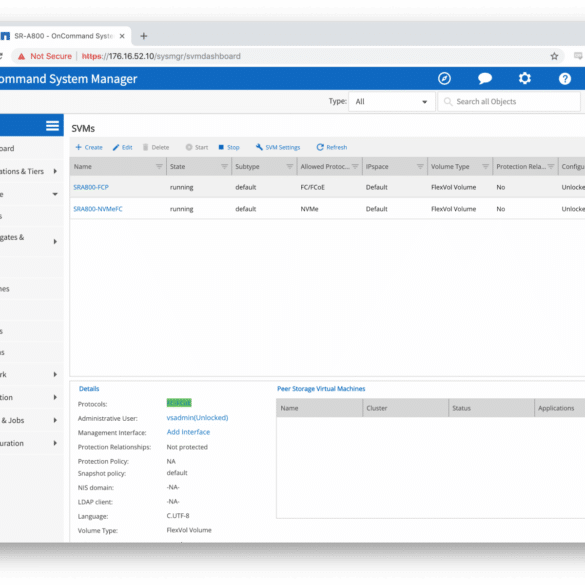Screen dimensions: 585x585
Task: Open filter for Protection Relationship column
Action: pos(551,166)
